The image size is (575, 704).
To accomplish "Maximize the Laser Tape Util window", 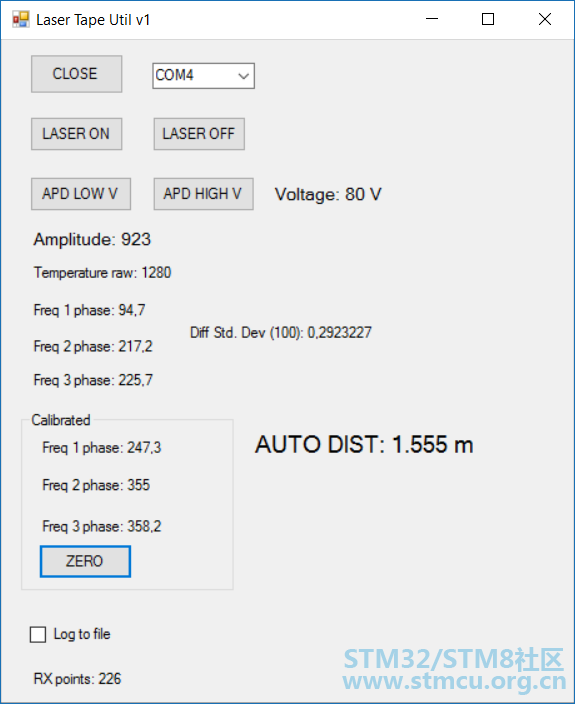I will [488, 19].
